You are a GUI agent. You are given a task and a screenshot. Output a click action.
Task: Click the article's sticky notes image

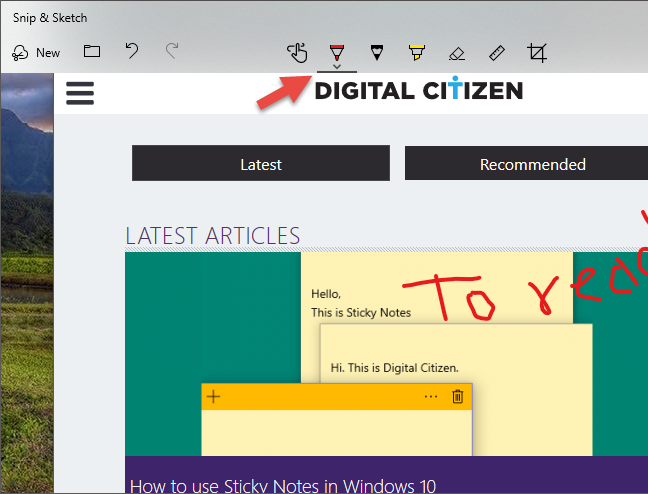(x=386, y=354)
